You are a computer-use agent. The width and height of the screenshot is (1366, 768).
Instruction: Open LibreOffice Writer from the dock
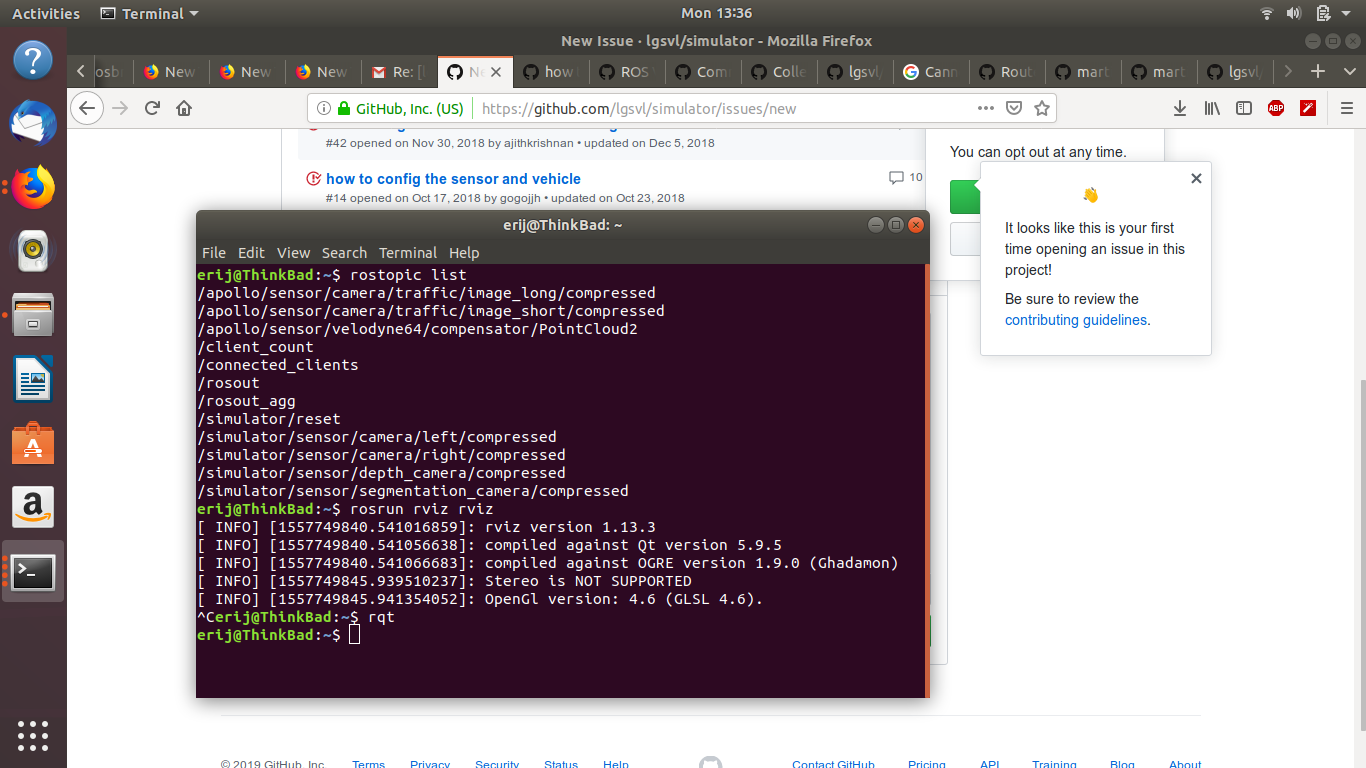tap(33, 380)
